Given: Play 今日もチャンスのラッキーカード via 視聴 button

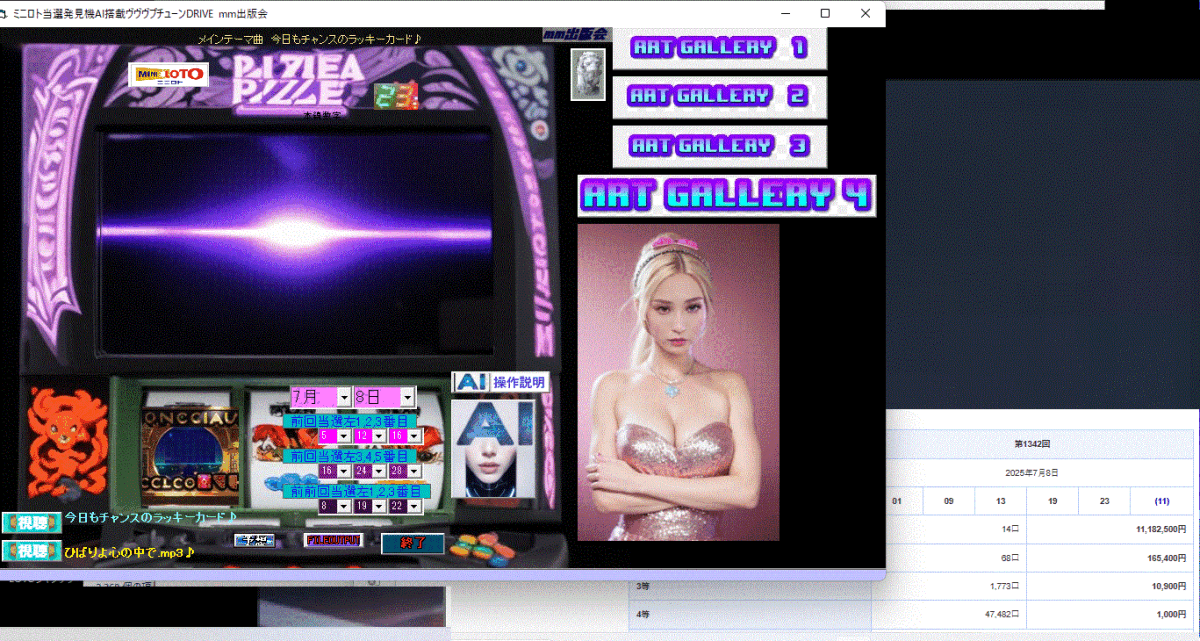Looking at the screenshot, I should [31, 522].
